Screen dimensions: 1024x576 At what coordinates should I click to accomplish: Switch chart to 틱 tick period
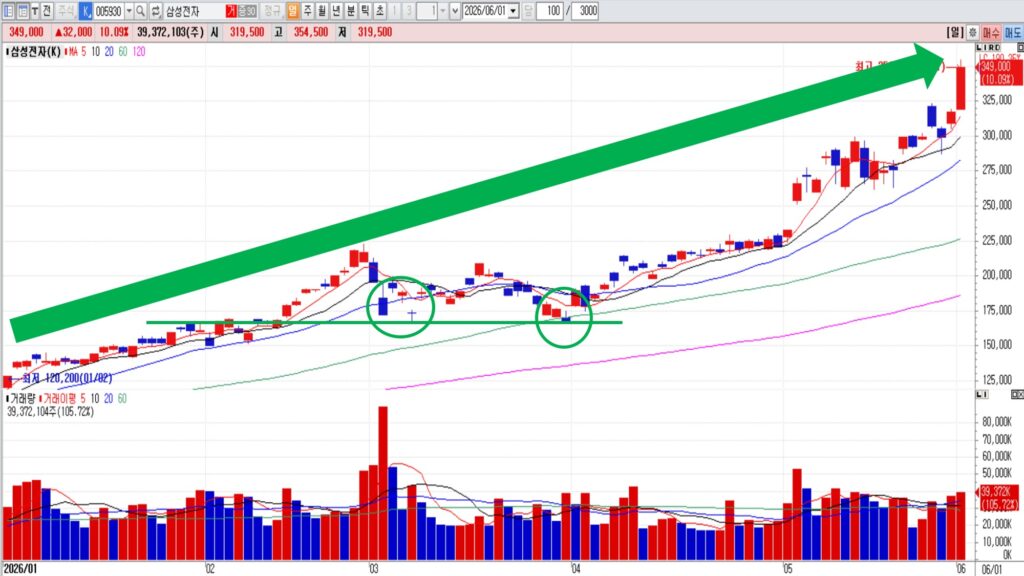click(364, 11)
